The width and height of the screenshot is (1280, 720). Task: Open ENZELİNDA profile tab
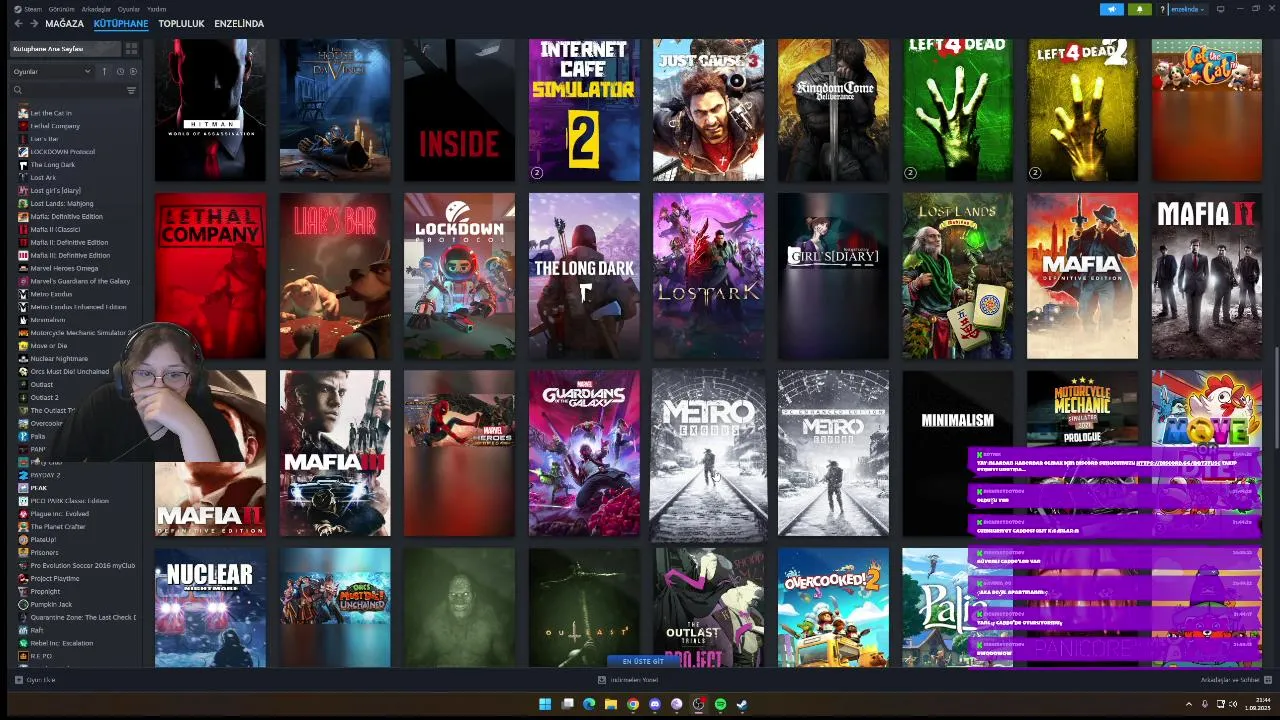point(239,23)
